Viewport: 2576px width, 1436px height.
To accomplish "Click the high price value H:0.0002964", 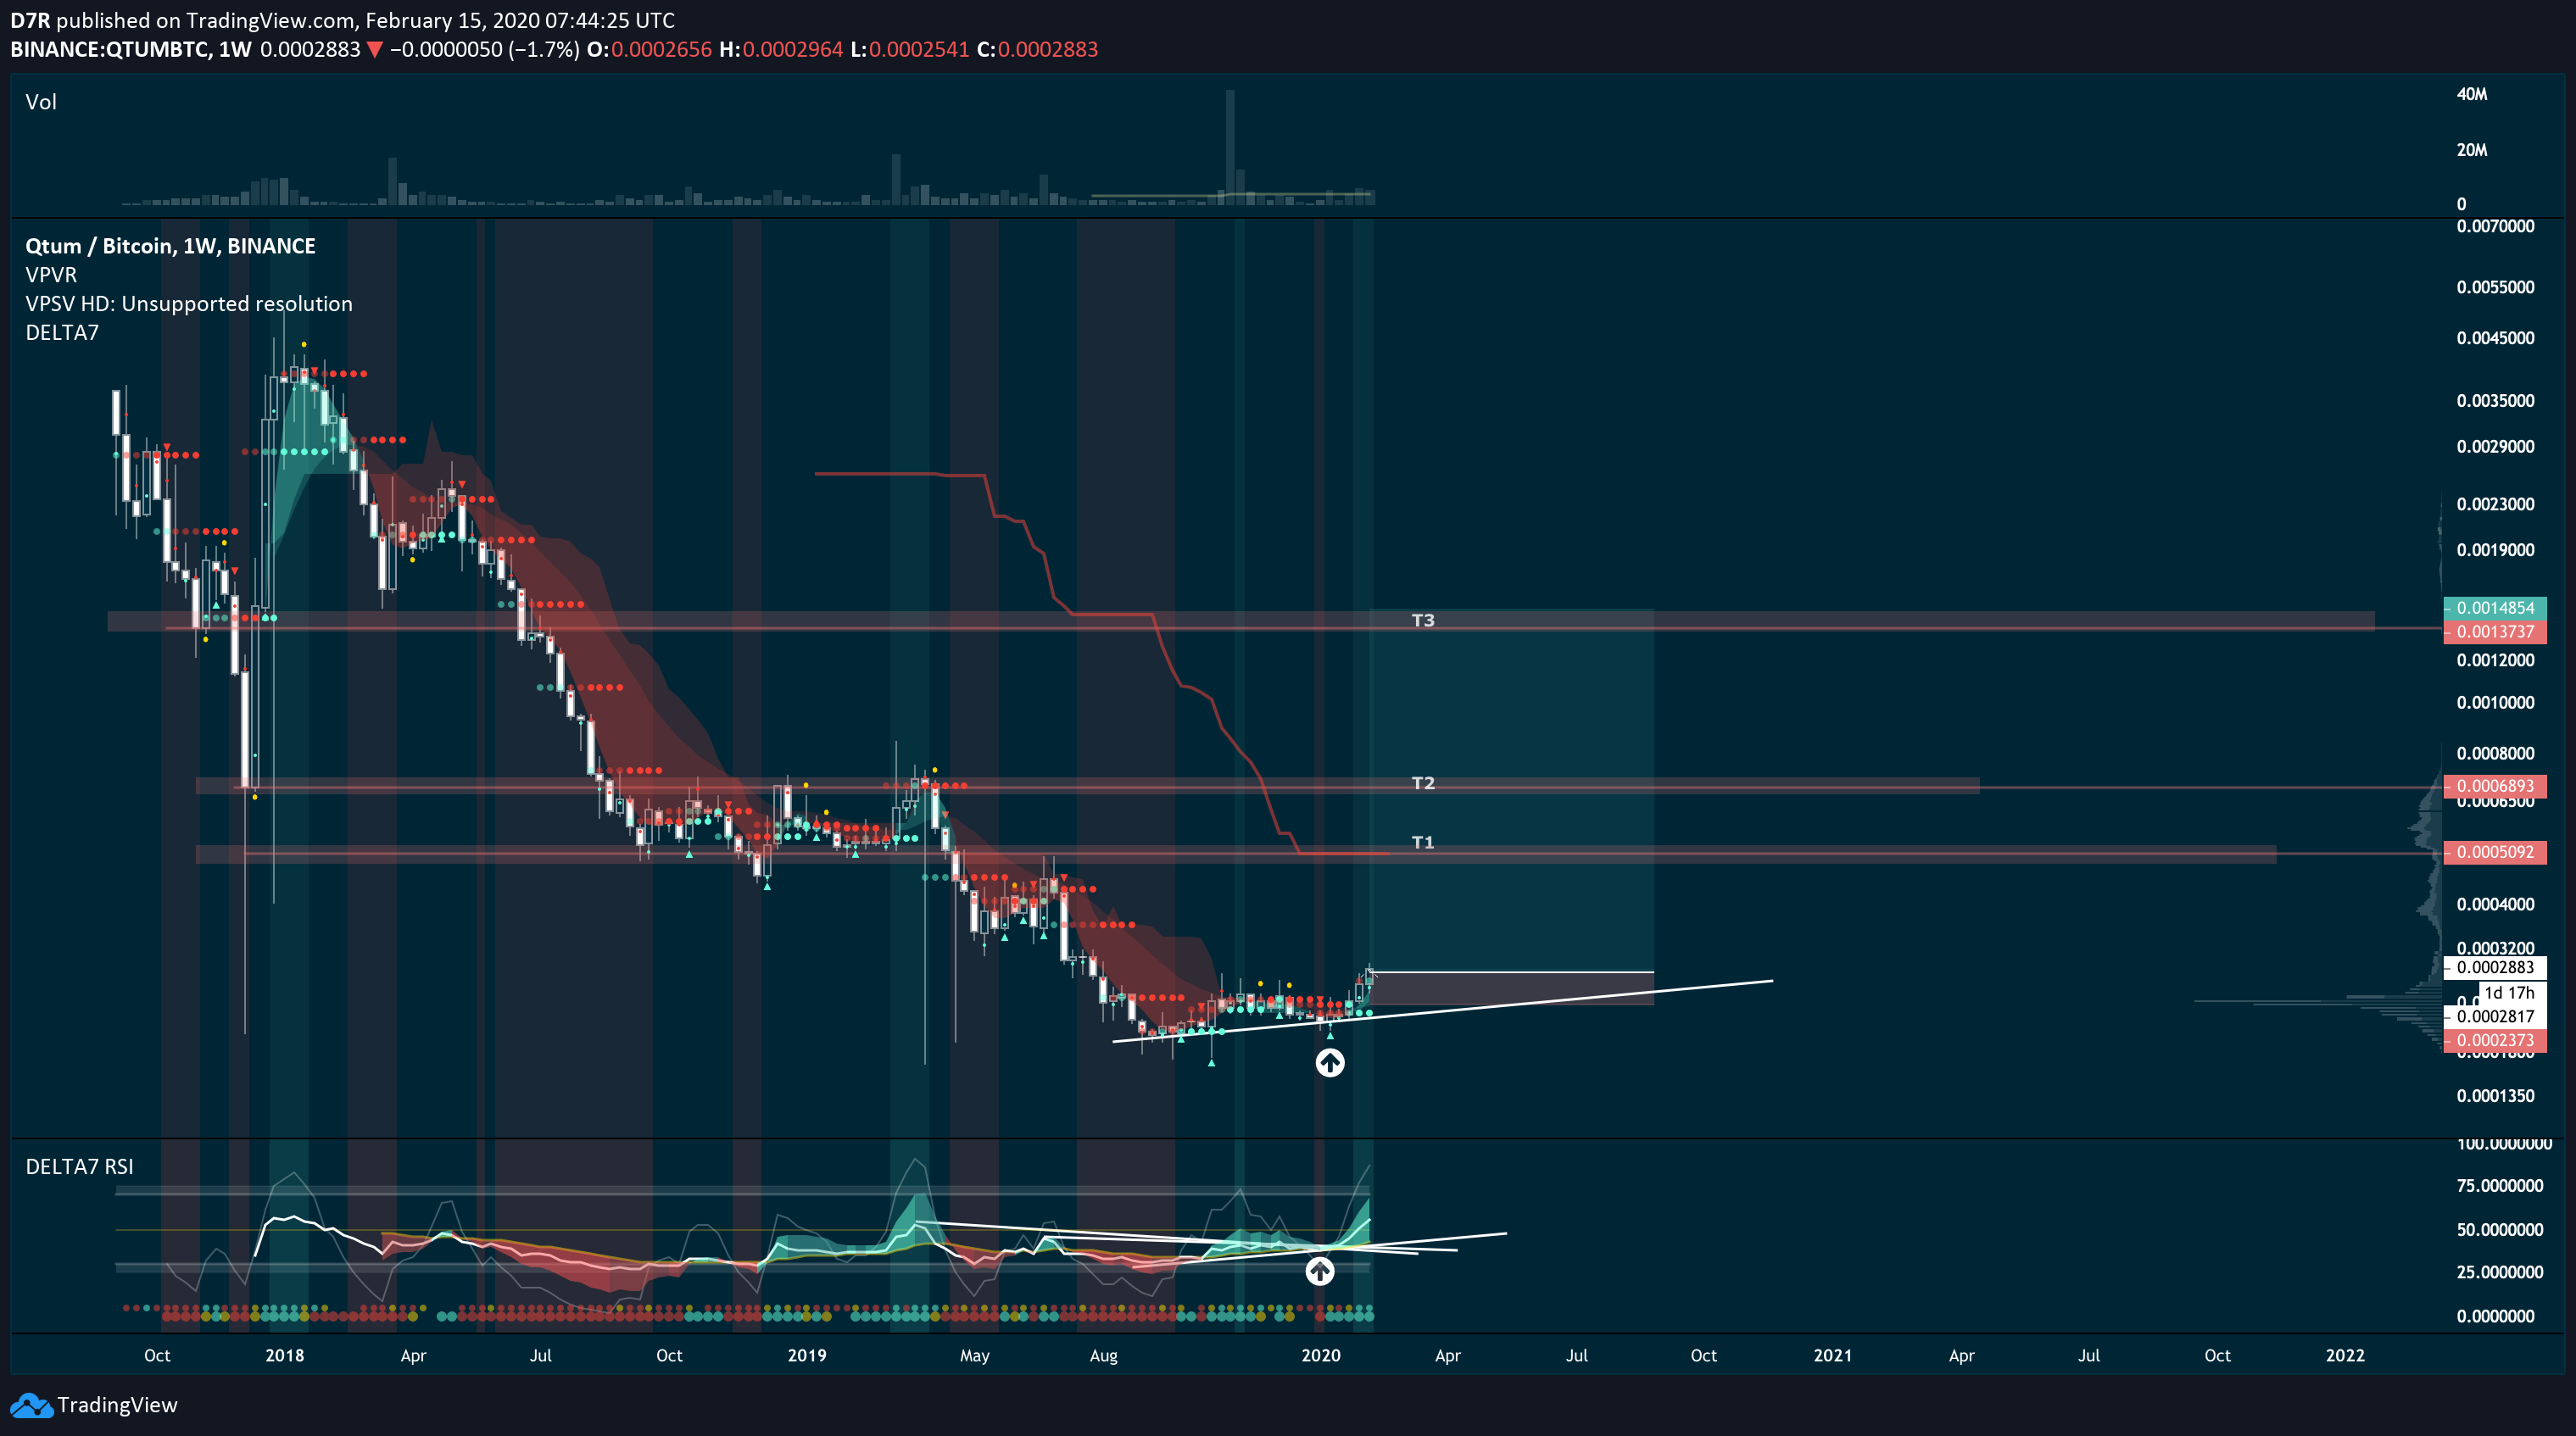I will pos(781,49).
